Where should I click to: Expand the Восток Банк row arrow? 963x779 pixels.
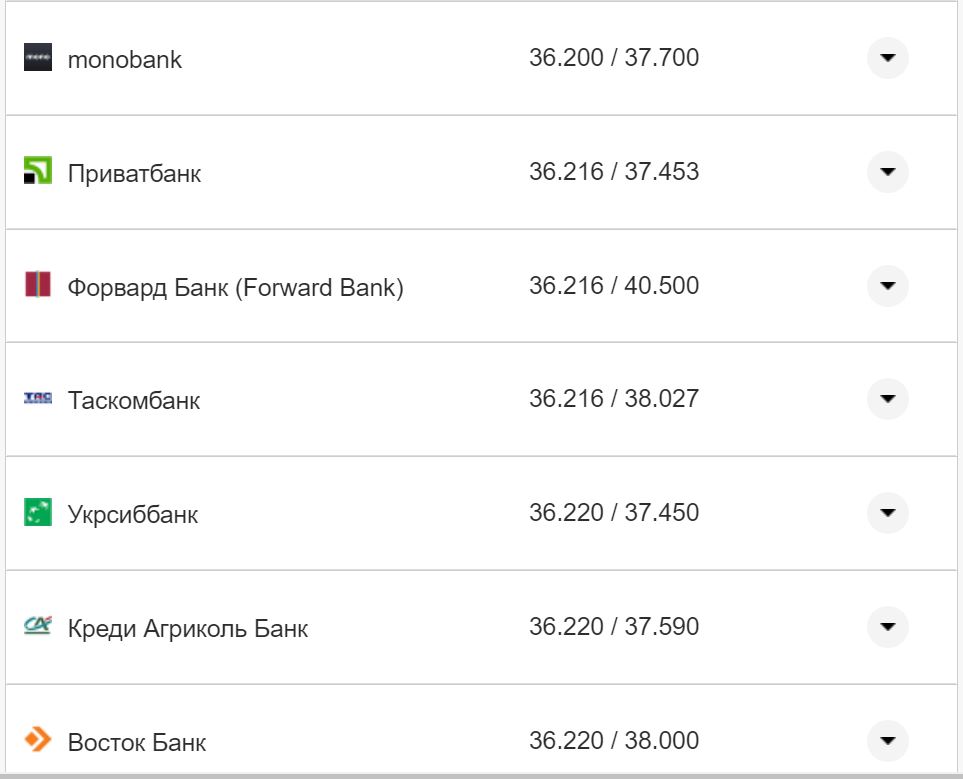(x=887, y=741)
